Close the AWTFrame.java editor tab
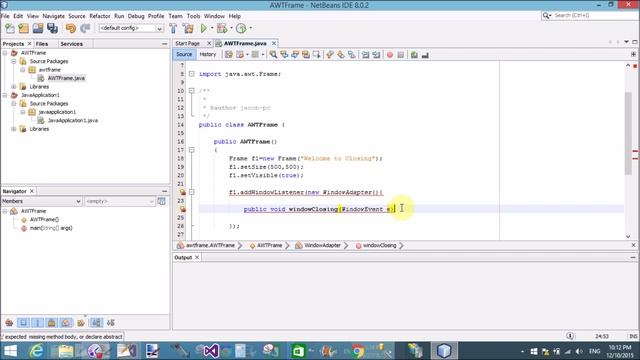Image resolution: width=640 pixels, height=360 pixels. 274,43
